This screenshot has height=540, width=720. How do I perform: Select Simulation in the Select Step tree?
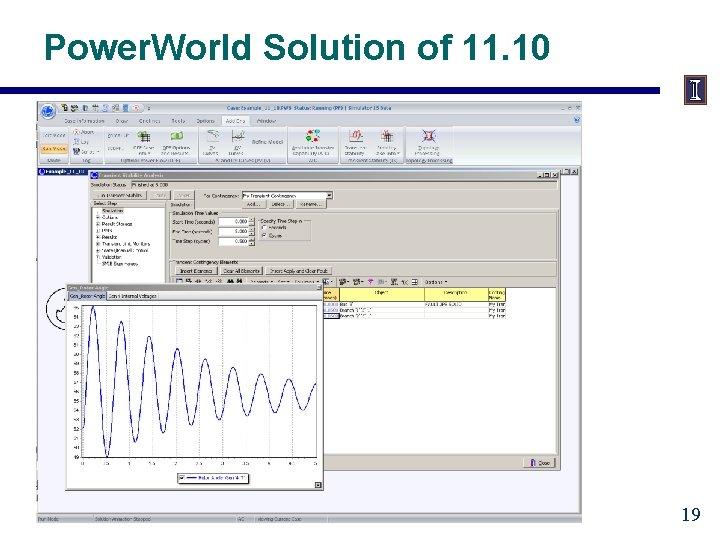click(112, 211)
